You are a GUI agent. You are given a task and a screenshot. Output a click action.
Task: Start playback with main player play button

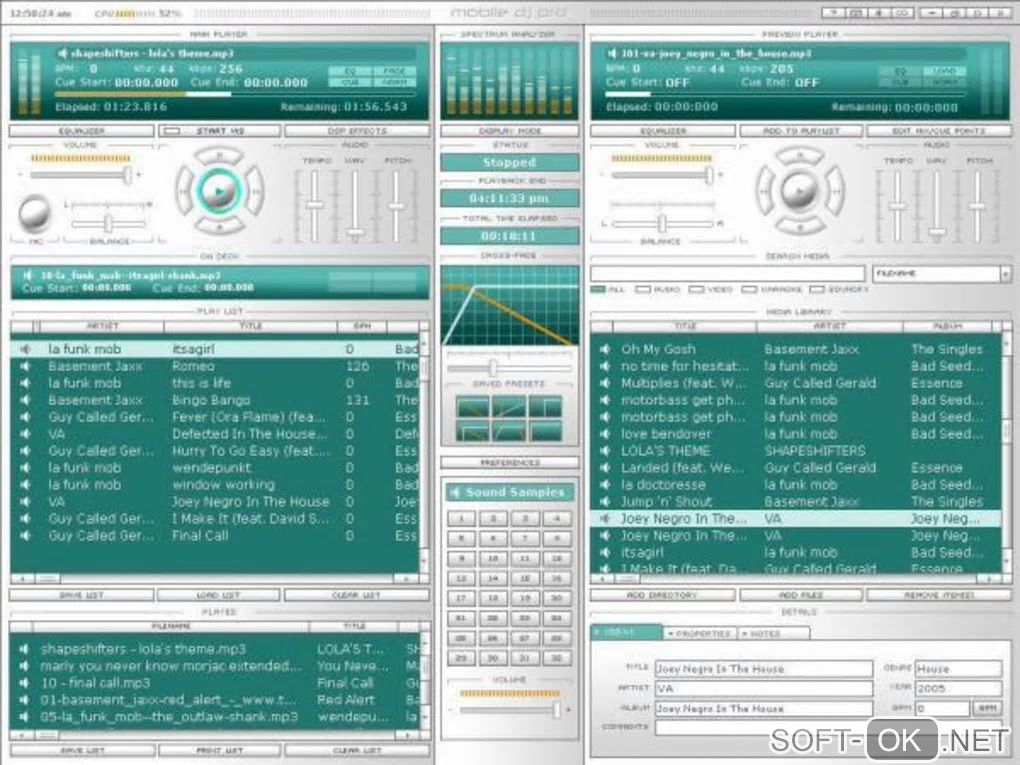click(219, 191)
